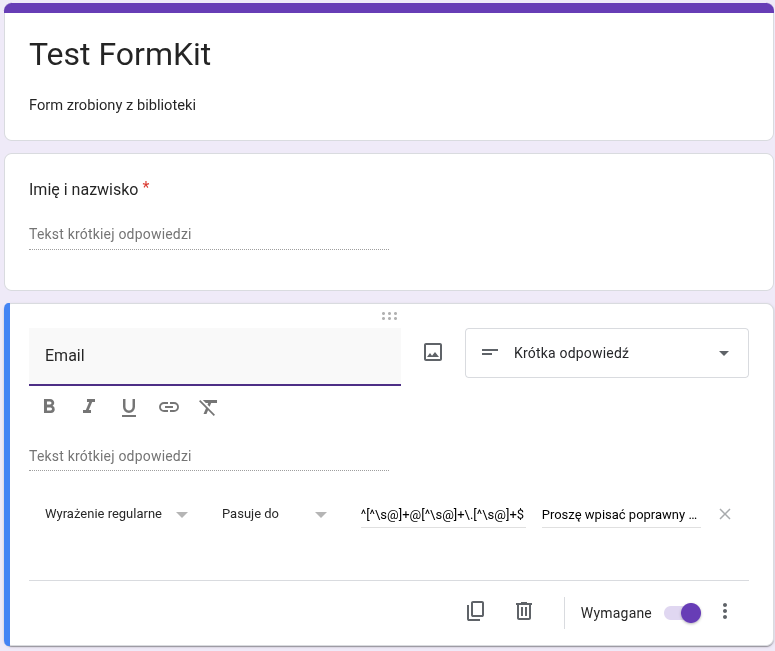This screenshot has width=775, height=651.
Task: Edit the Email question title field
Action: pyautogui.click(x=214, y=356)
